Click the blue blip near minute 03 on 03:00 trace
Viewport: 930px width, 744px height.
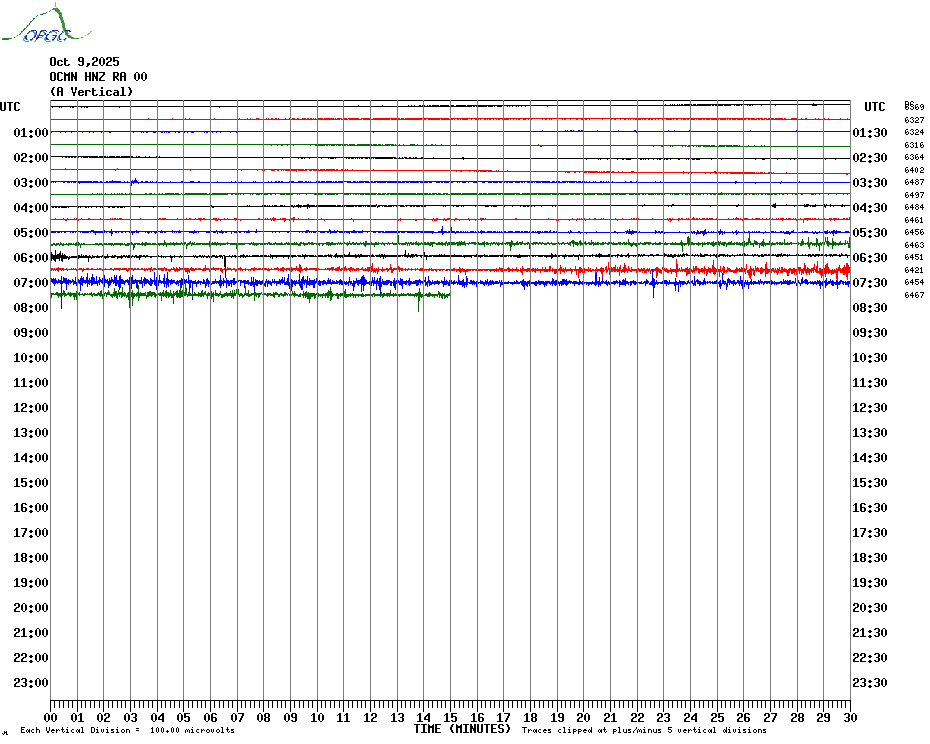coord(134,181)
